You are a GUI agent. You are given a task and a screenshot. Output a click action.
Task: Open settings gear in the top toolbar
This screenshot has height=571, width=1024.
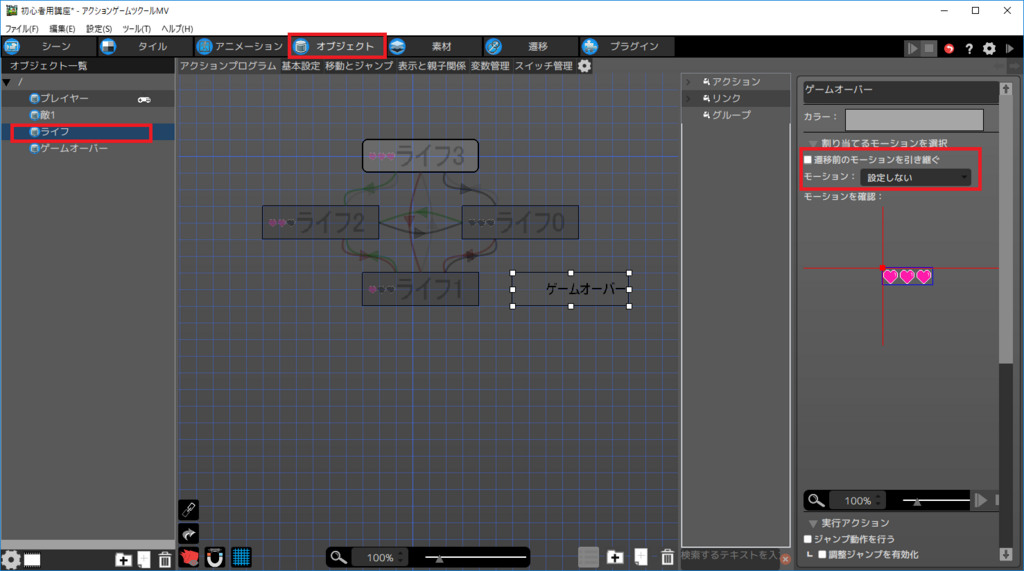[989, 48]
